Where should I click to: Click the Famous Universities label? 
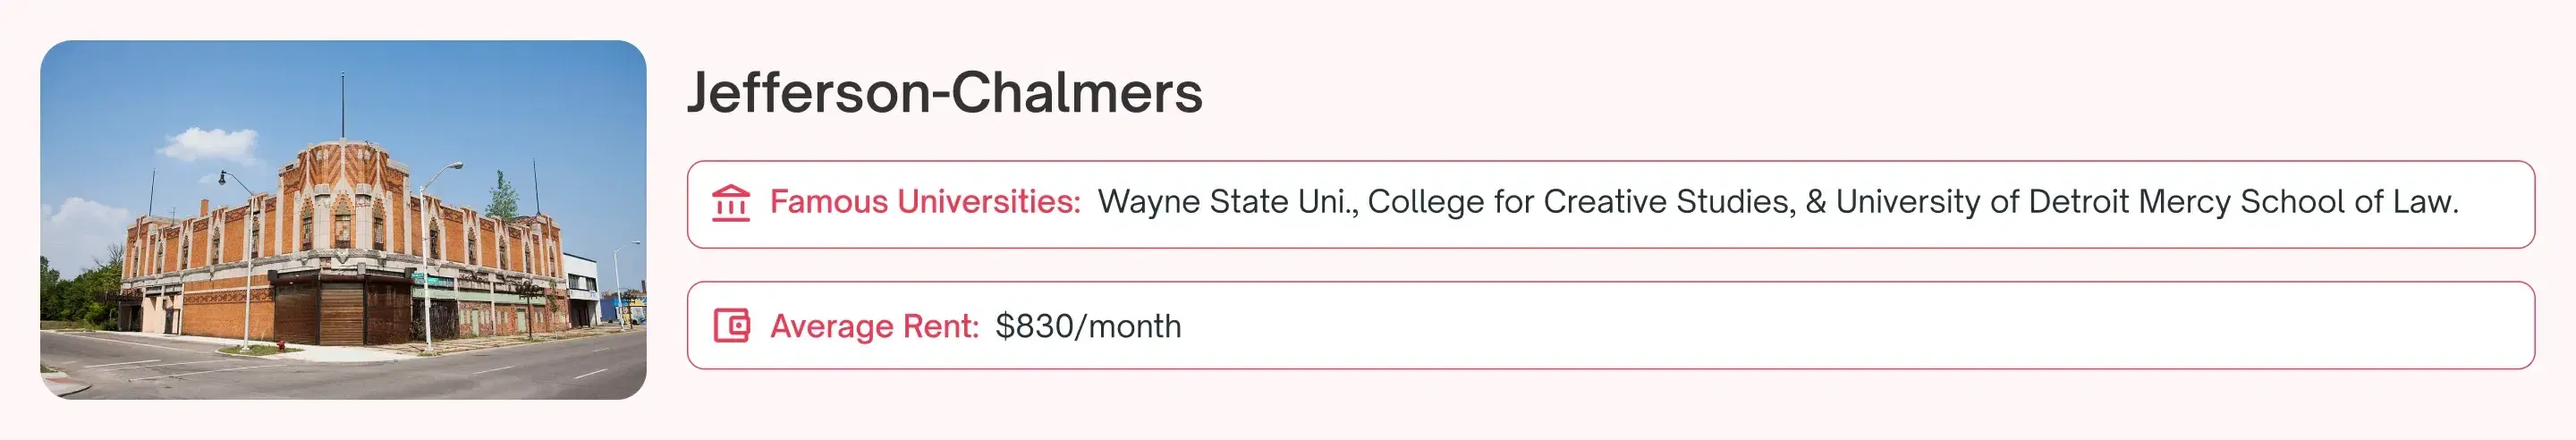(924, 202)
